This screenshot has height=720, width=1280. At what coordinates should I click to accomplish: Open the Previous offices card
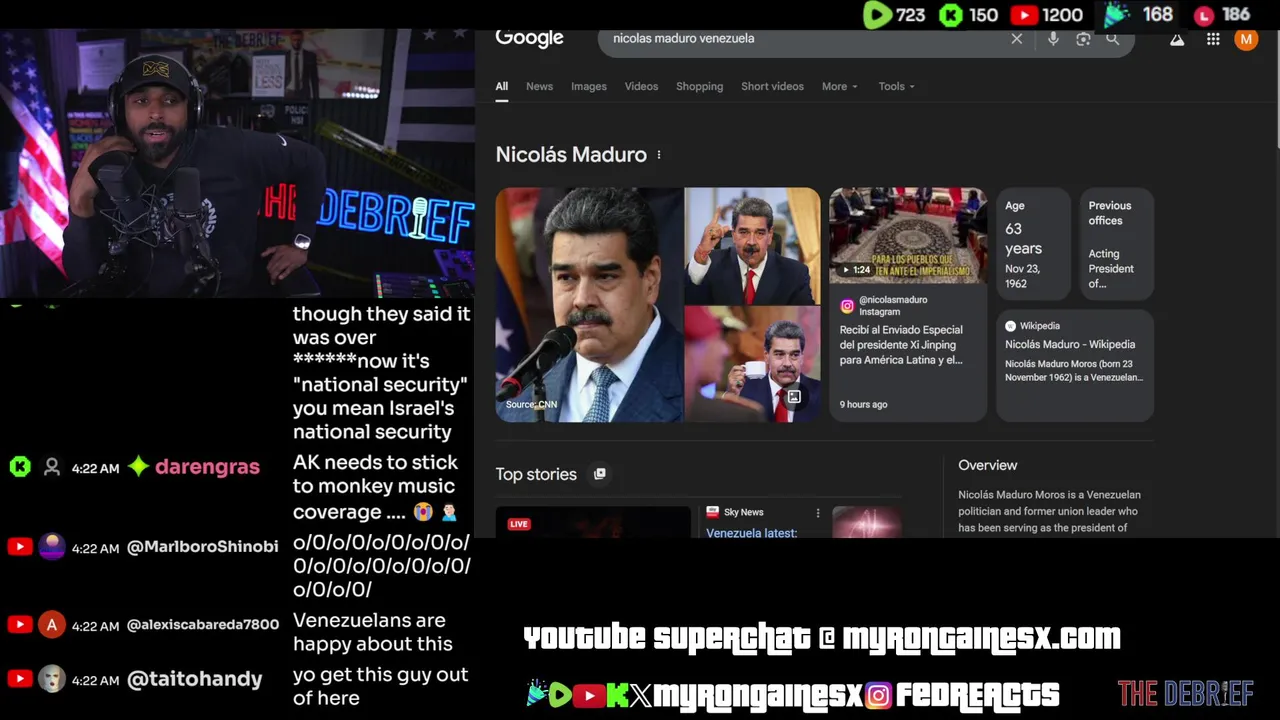1116,244
